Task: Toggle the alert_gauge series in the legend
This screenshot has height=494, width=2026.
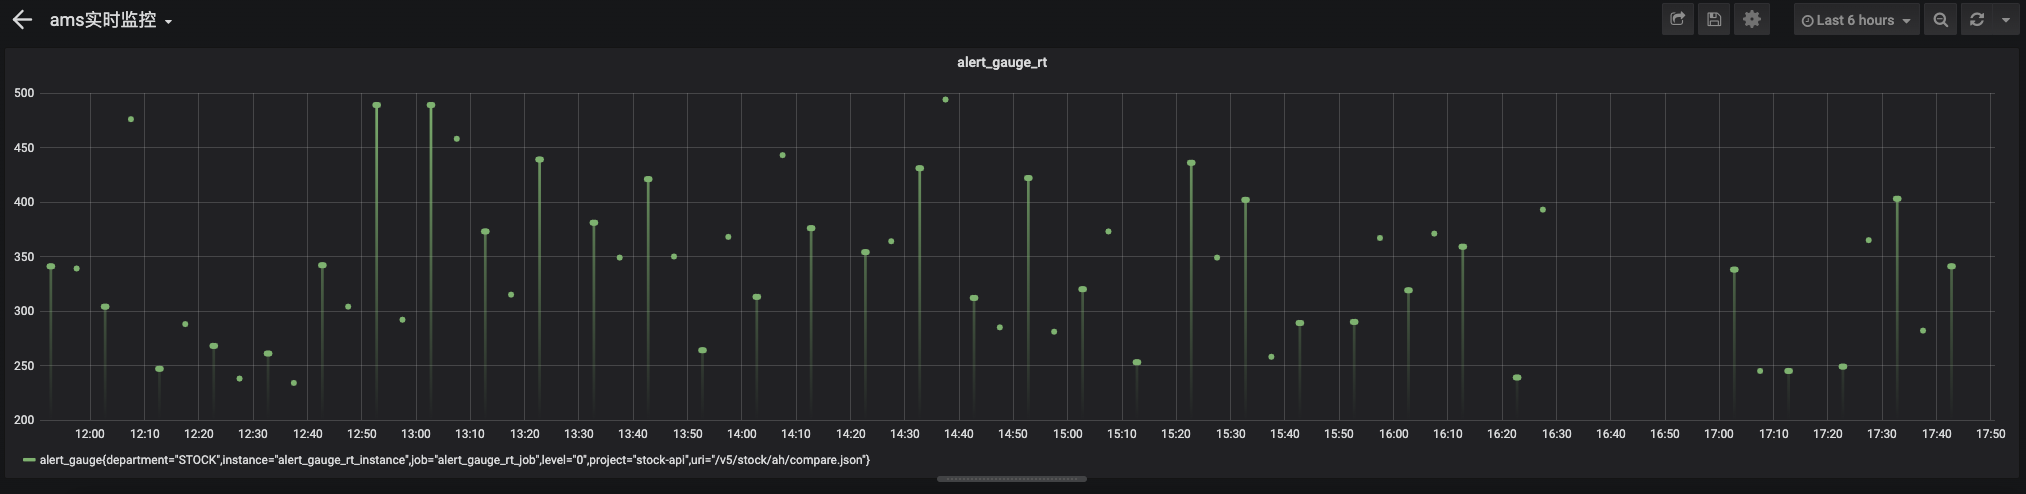Action: [x=455, y=460]
